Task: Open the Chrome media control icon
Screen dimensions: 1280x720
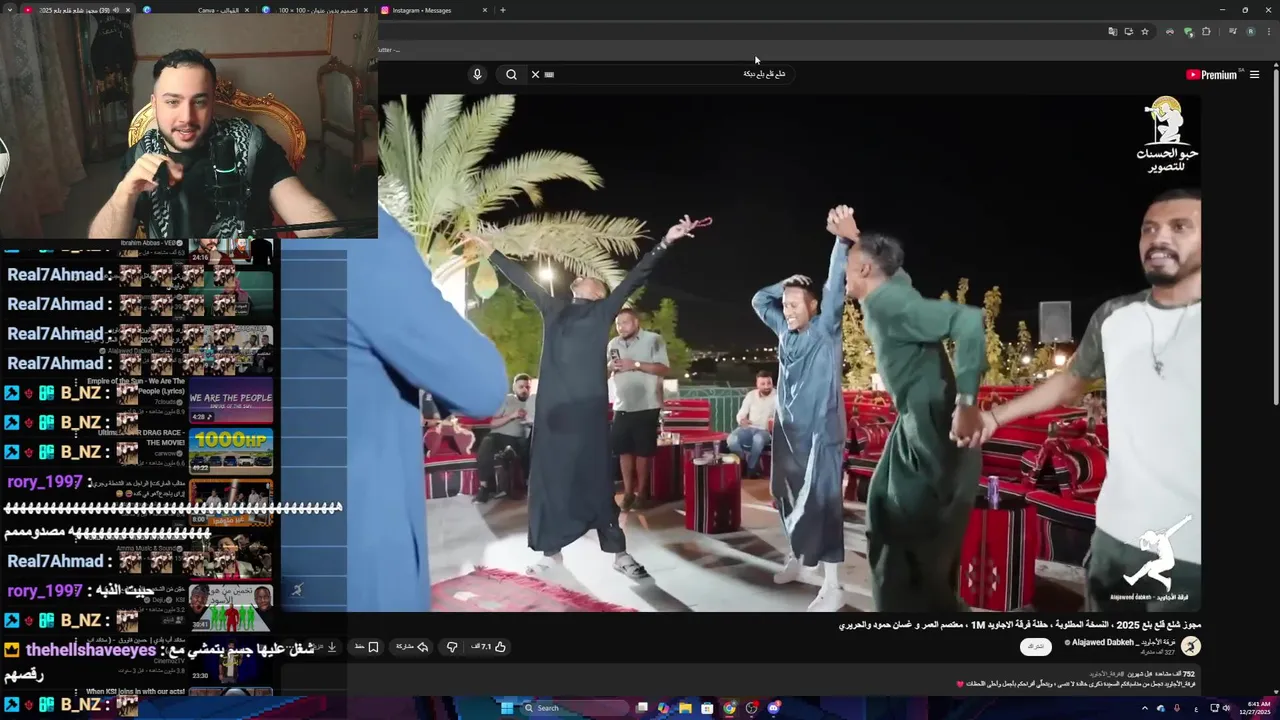Action: [x=1232, y=32]
